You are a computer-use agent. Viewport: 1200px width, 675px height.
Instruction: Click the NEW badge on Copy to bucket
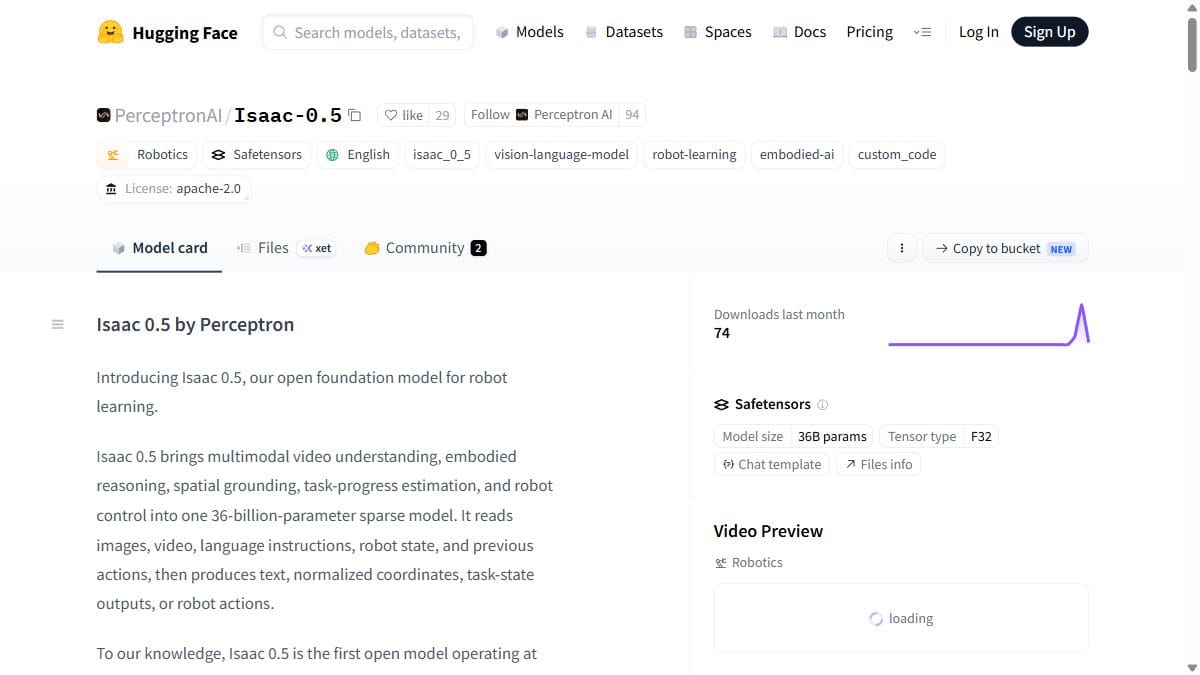(x=1061, y=249)
